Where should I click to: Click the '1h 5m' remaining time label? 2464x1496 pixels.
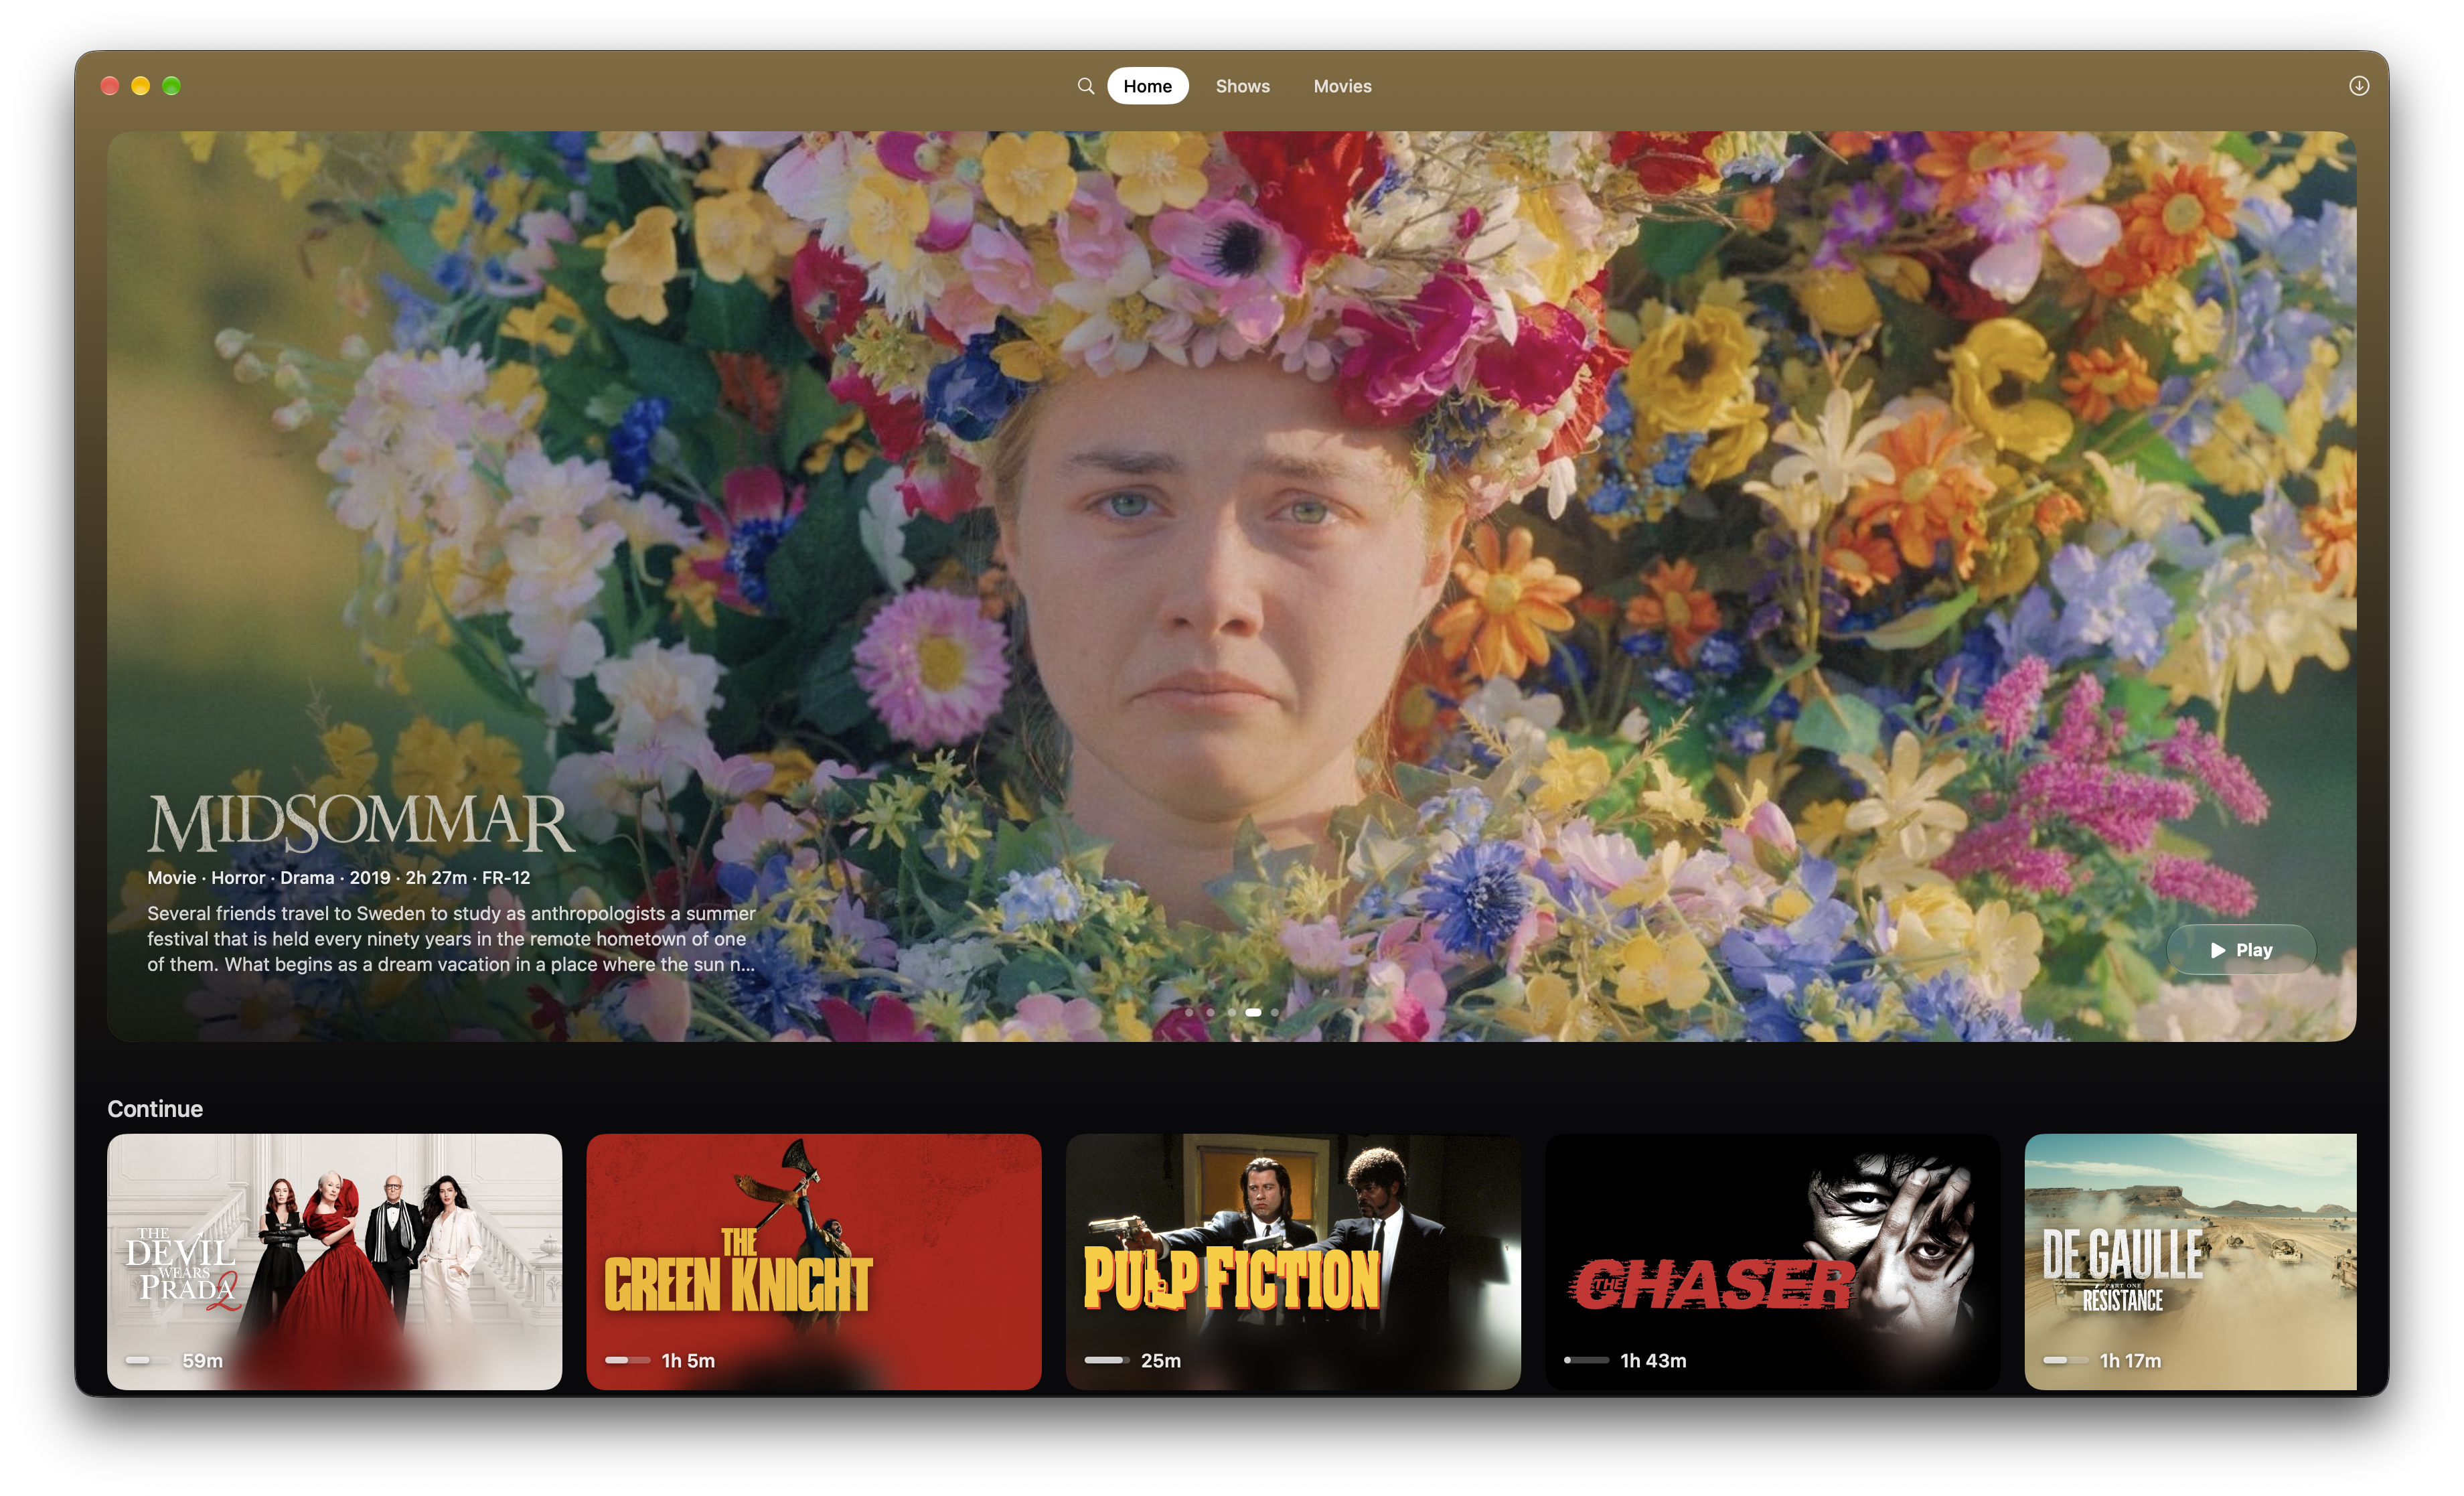(x=688, y=1360)
